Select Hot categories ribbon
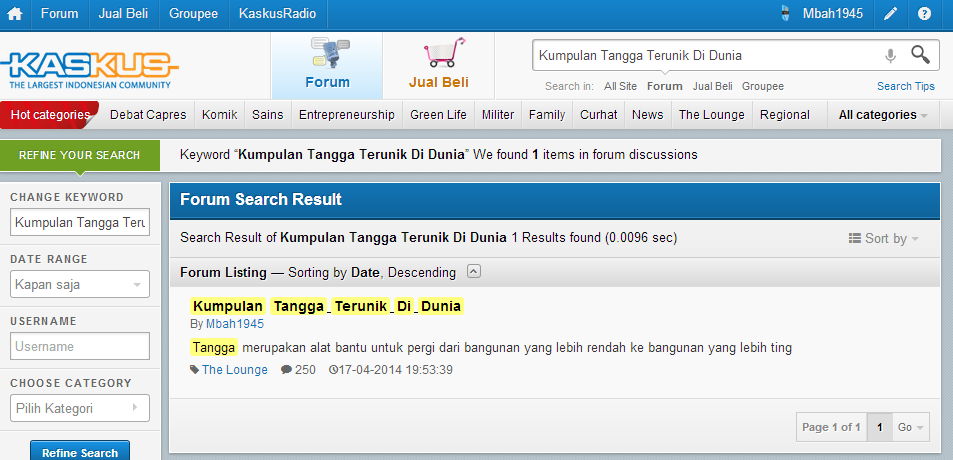Screen dimensions: 953x460 [50, 115]
